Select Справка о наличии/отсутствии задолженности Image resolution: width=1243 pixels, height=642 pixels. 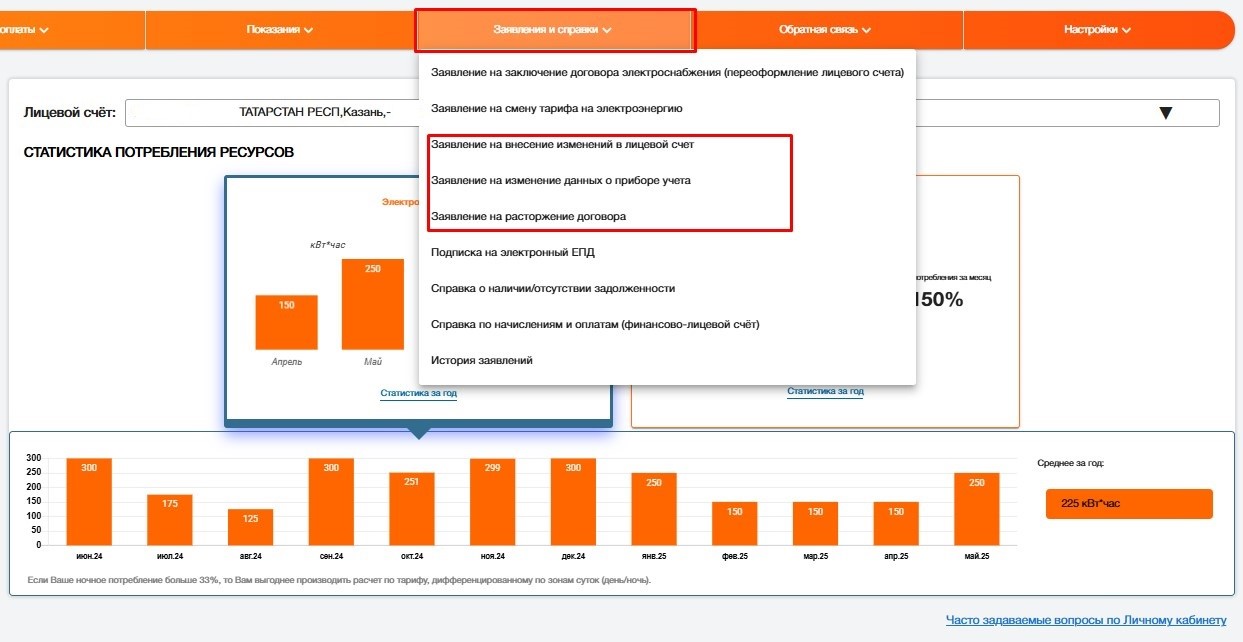[552, 288]
